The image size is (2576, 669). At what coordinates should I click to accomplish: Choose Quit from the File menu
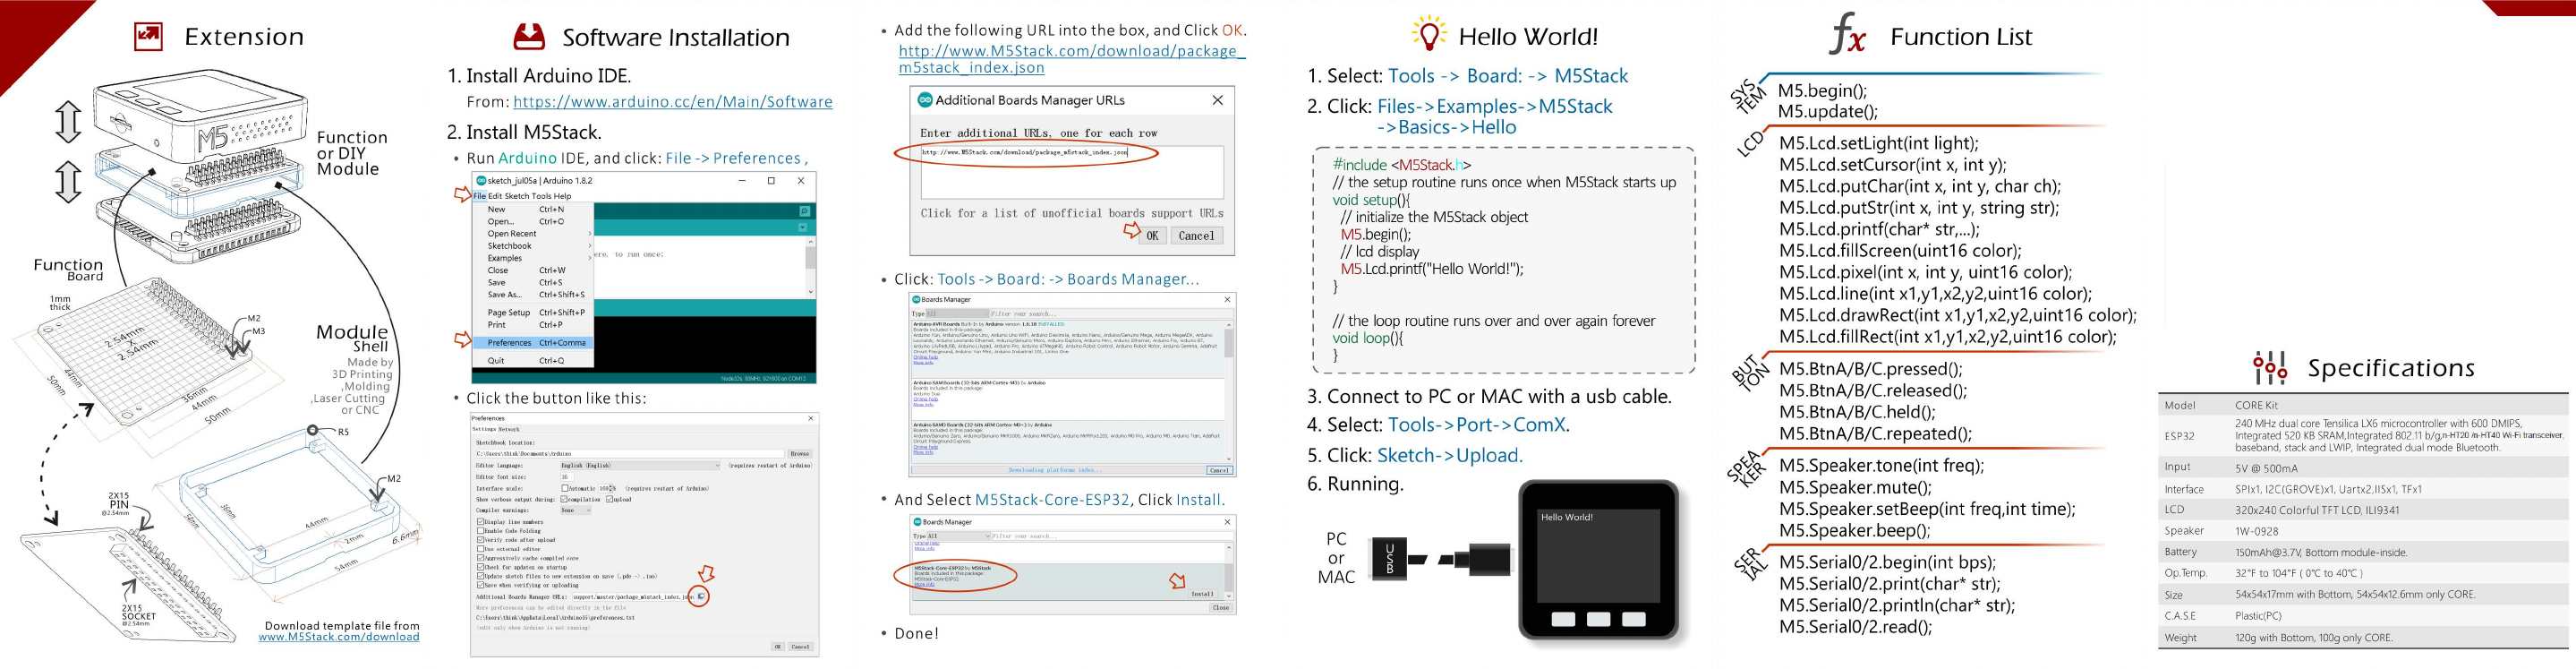533,361
